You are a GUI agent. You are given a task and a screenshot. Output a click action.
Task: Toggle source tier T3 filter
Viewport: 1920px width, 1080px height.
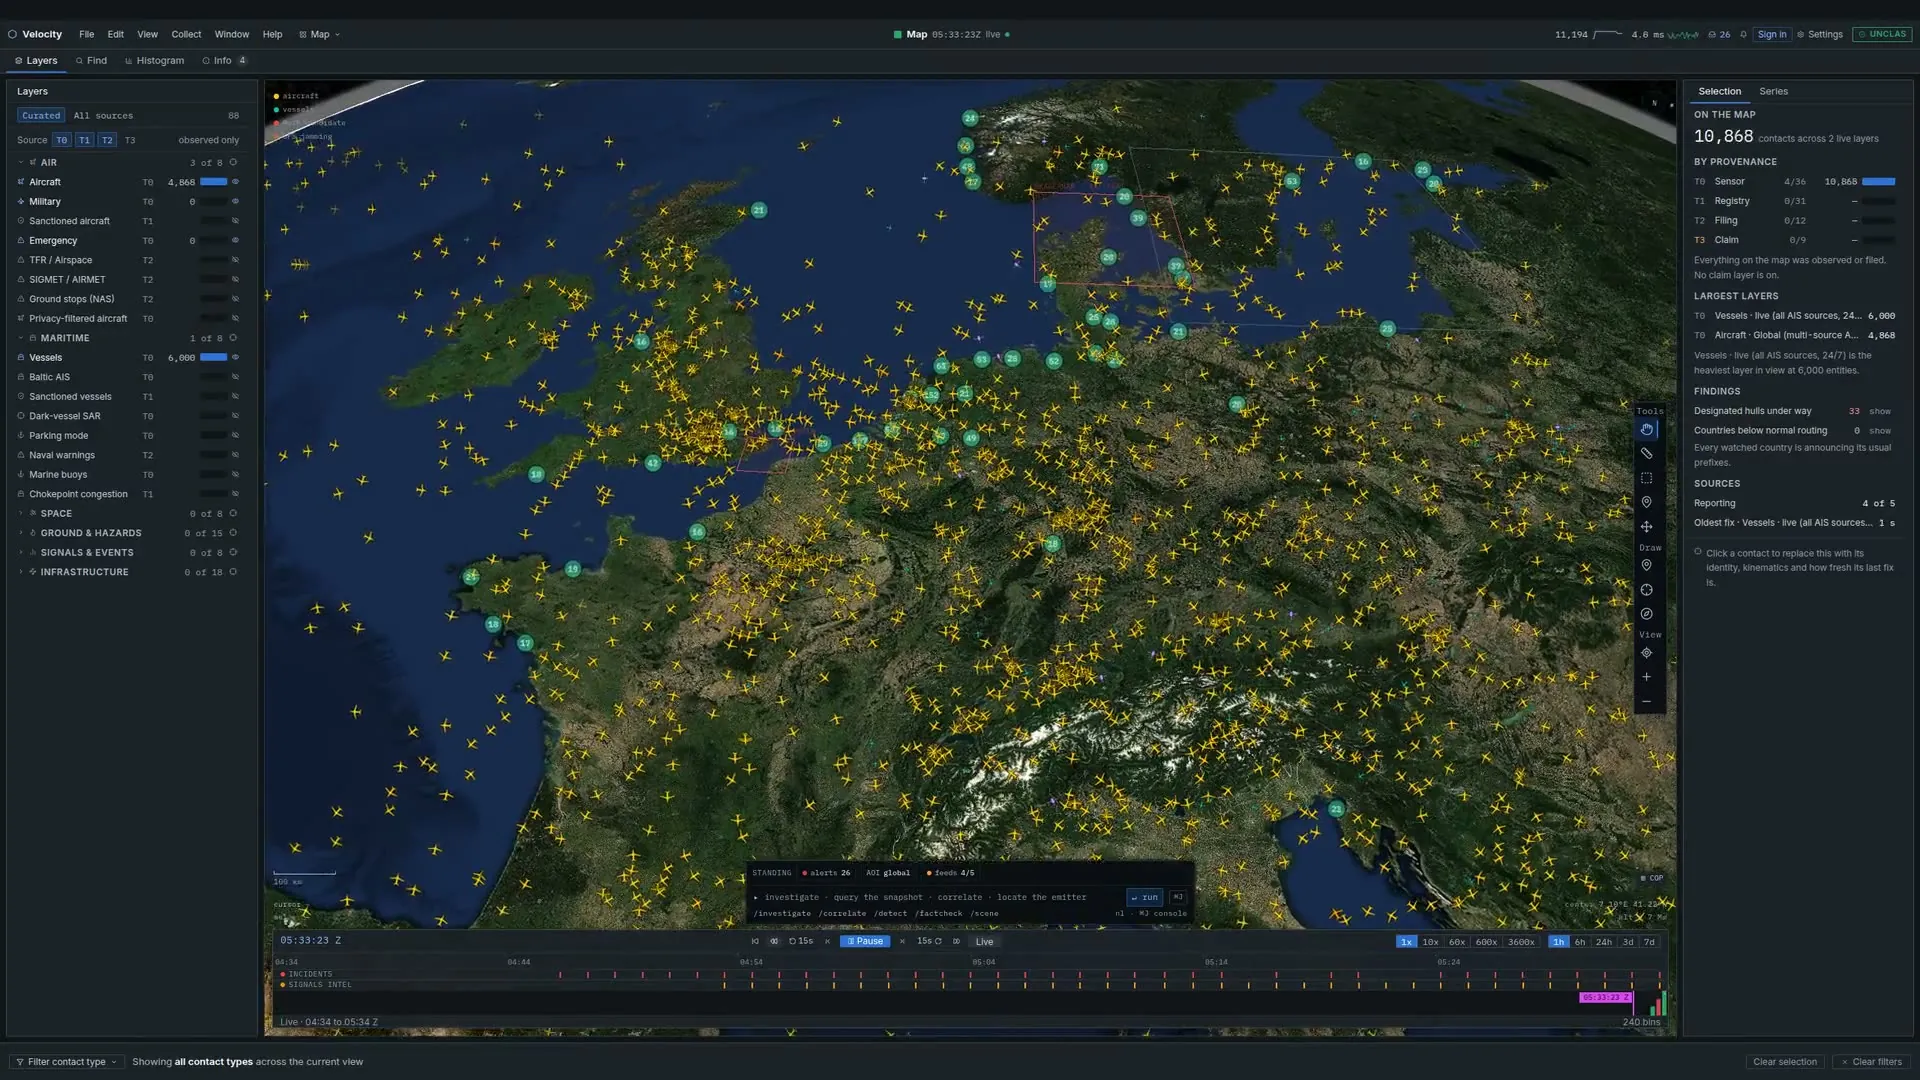(x=130, y=140)
